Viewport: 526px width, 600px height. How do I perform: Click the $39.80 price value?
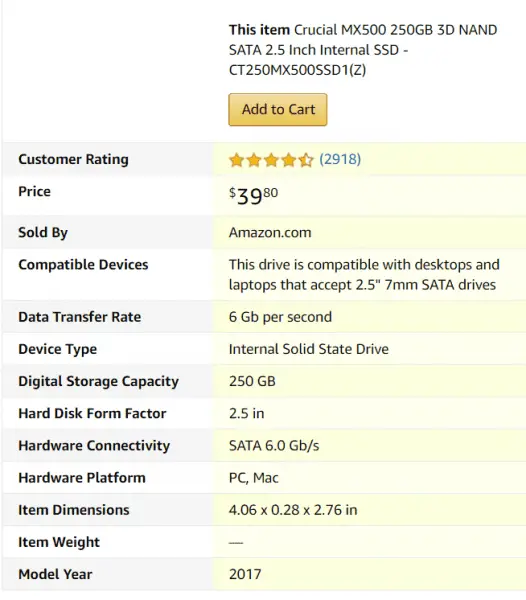pos(253,196)
